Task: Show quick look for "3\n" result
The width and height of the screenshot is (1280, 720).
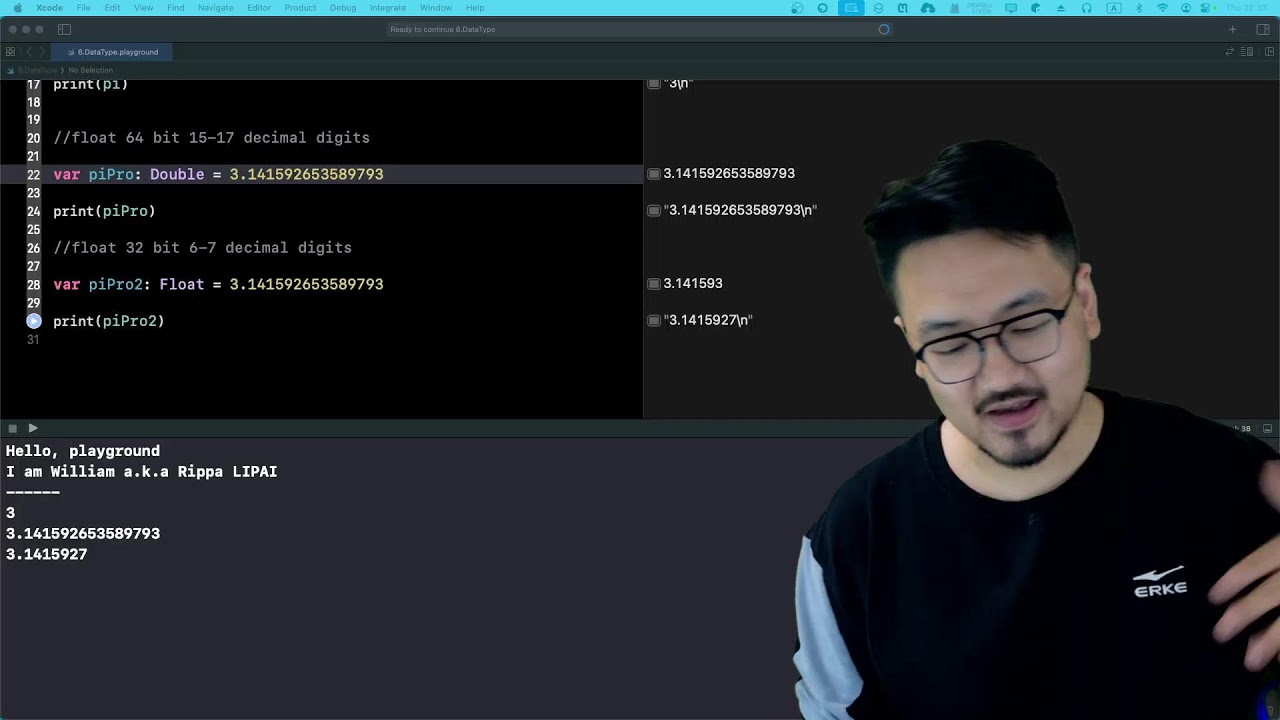Action: click(654, 84)
